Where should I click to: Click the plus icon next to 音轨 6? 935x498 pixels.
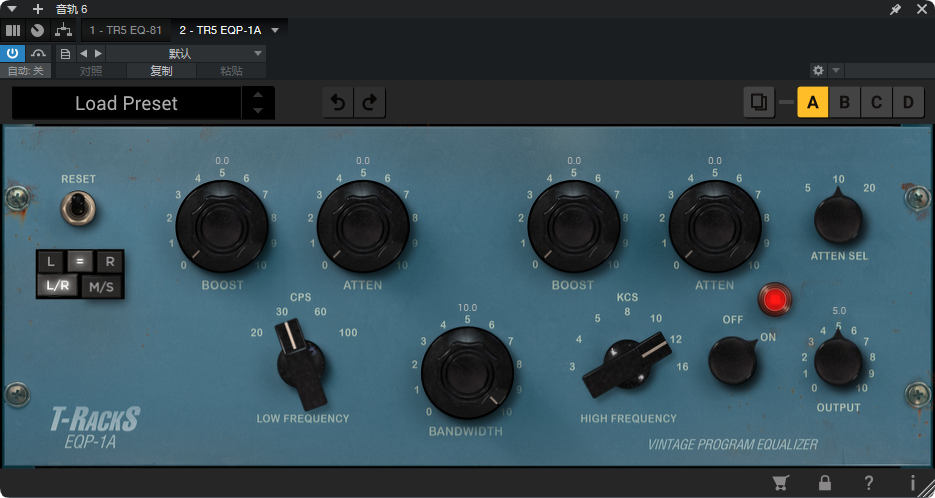(x=38, y=9)
